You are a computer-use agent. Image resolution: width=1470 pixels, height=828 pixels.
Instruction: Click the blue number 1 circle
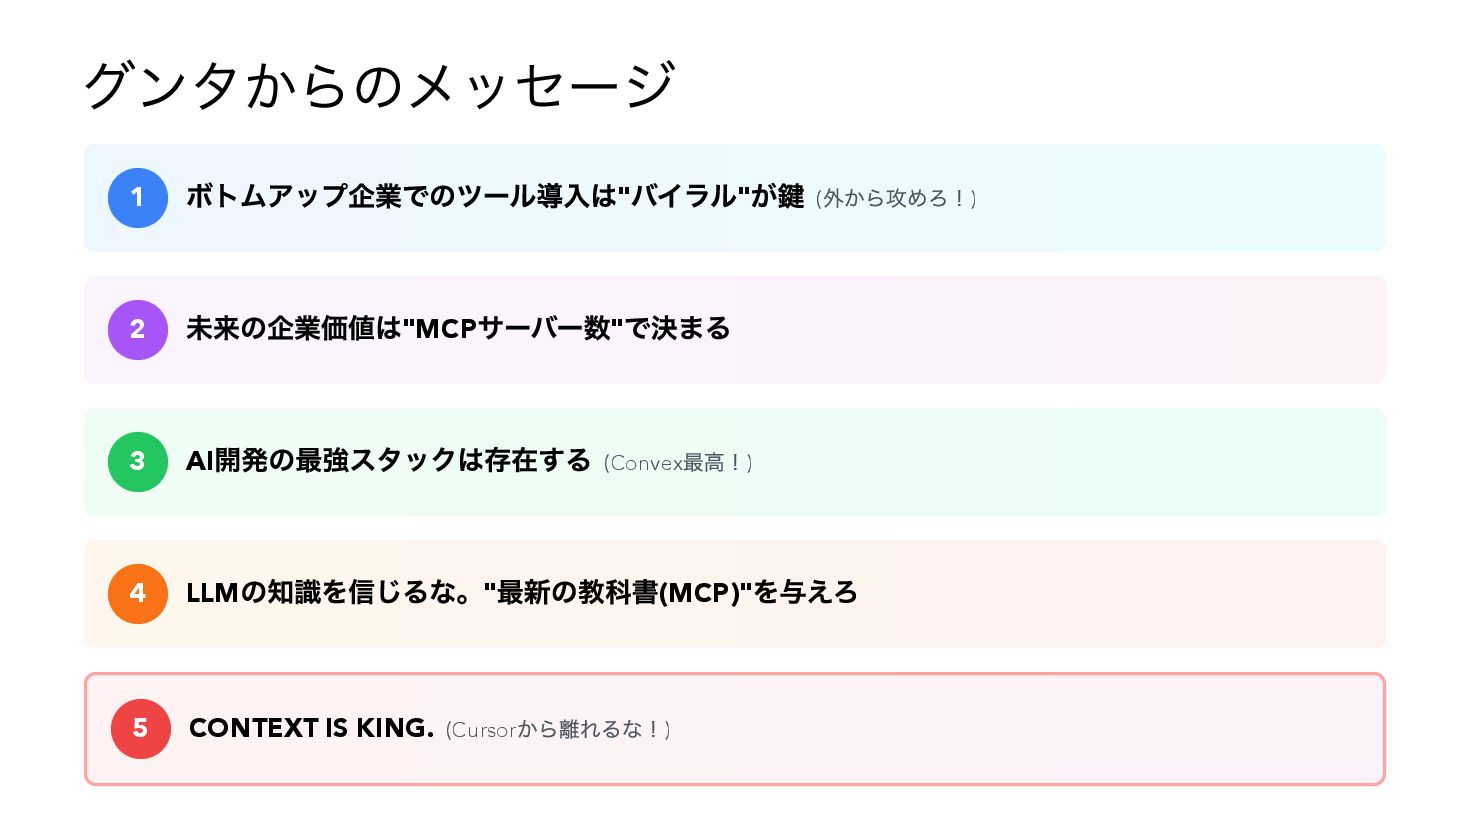[x=138, y=198]
